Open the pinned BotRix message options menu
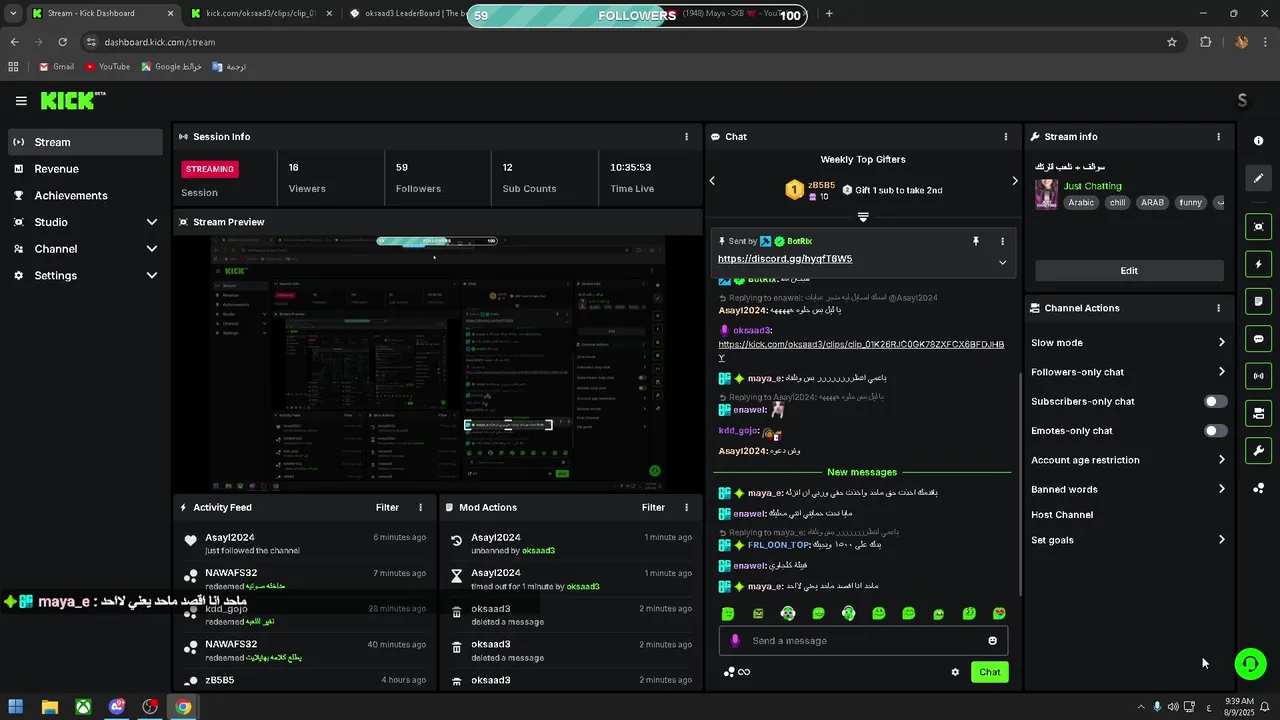The image size is (1280, 720). [x=1002, y=241]
